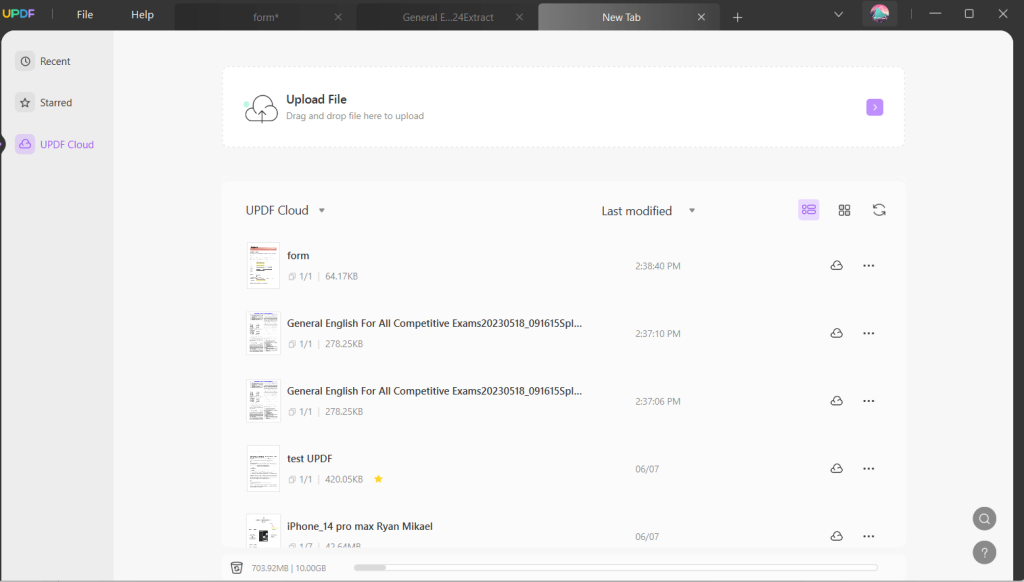Click the Recent label in sidebar
1024x582 pixels.
click(x=55, y=61)
